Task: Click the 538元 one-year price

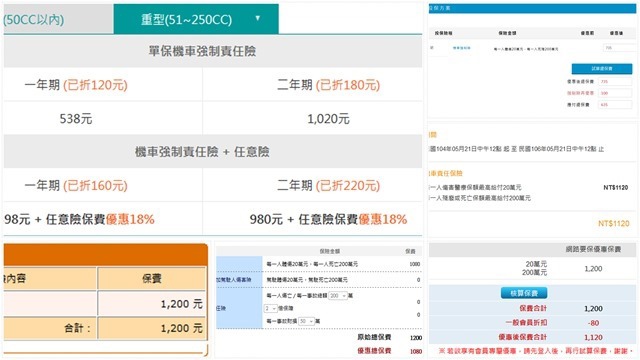Action: 76,119
